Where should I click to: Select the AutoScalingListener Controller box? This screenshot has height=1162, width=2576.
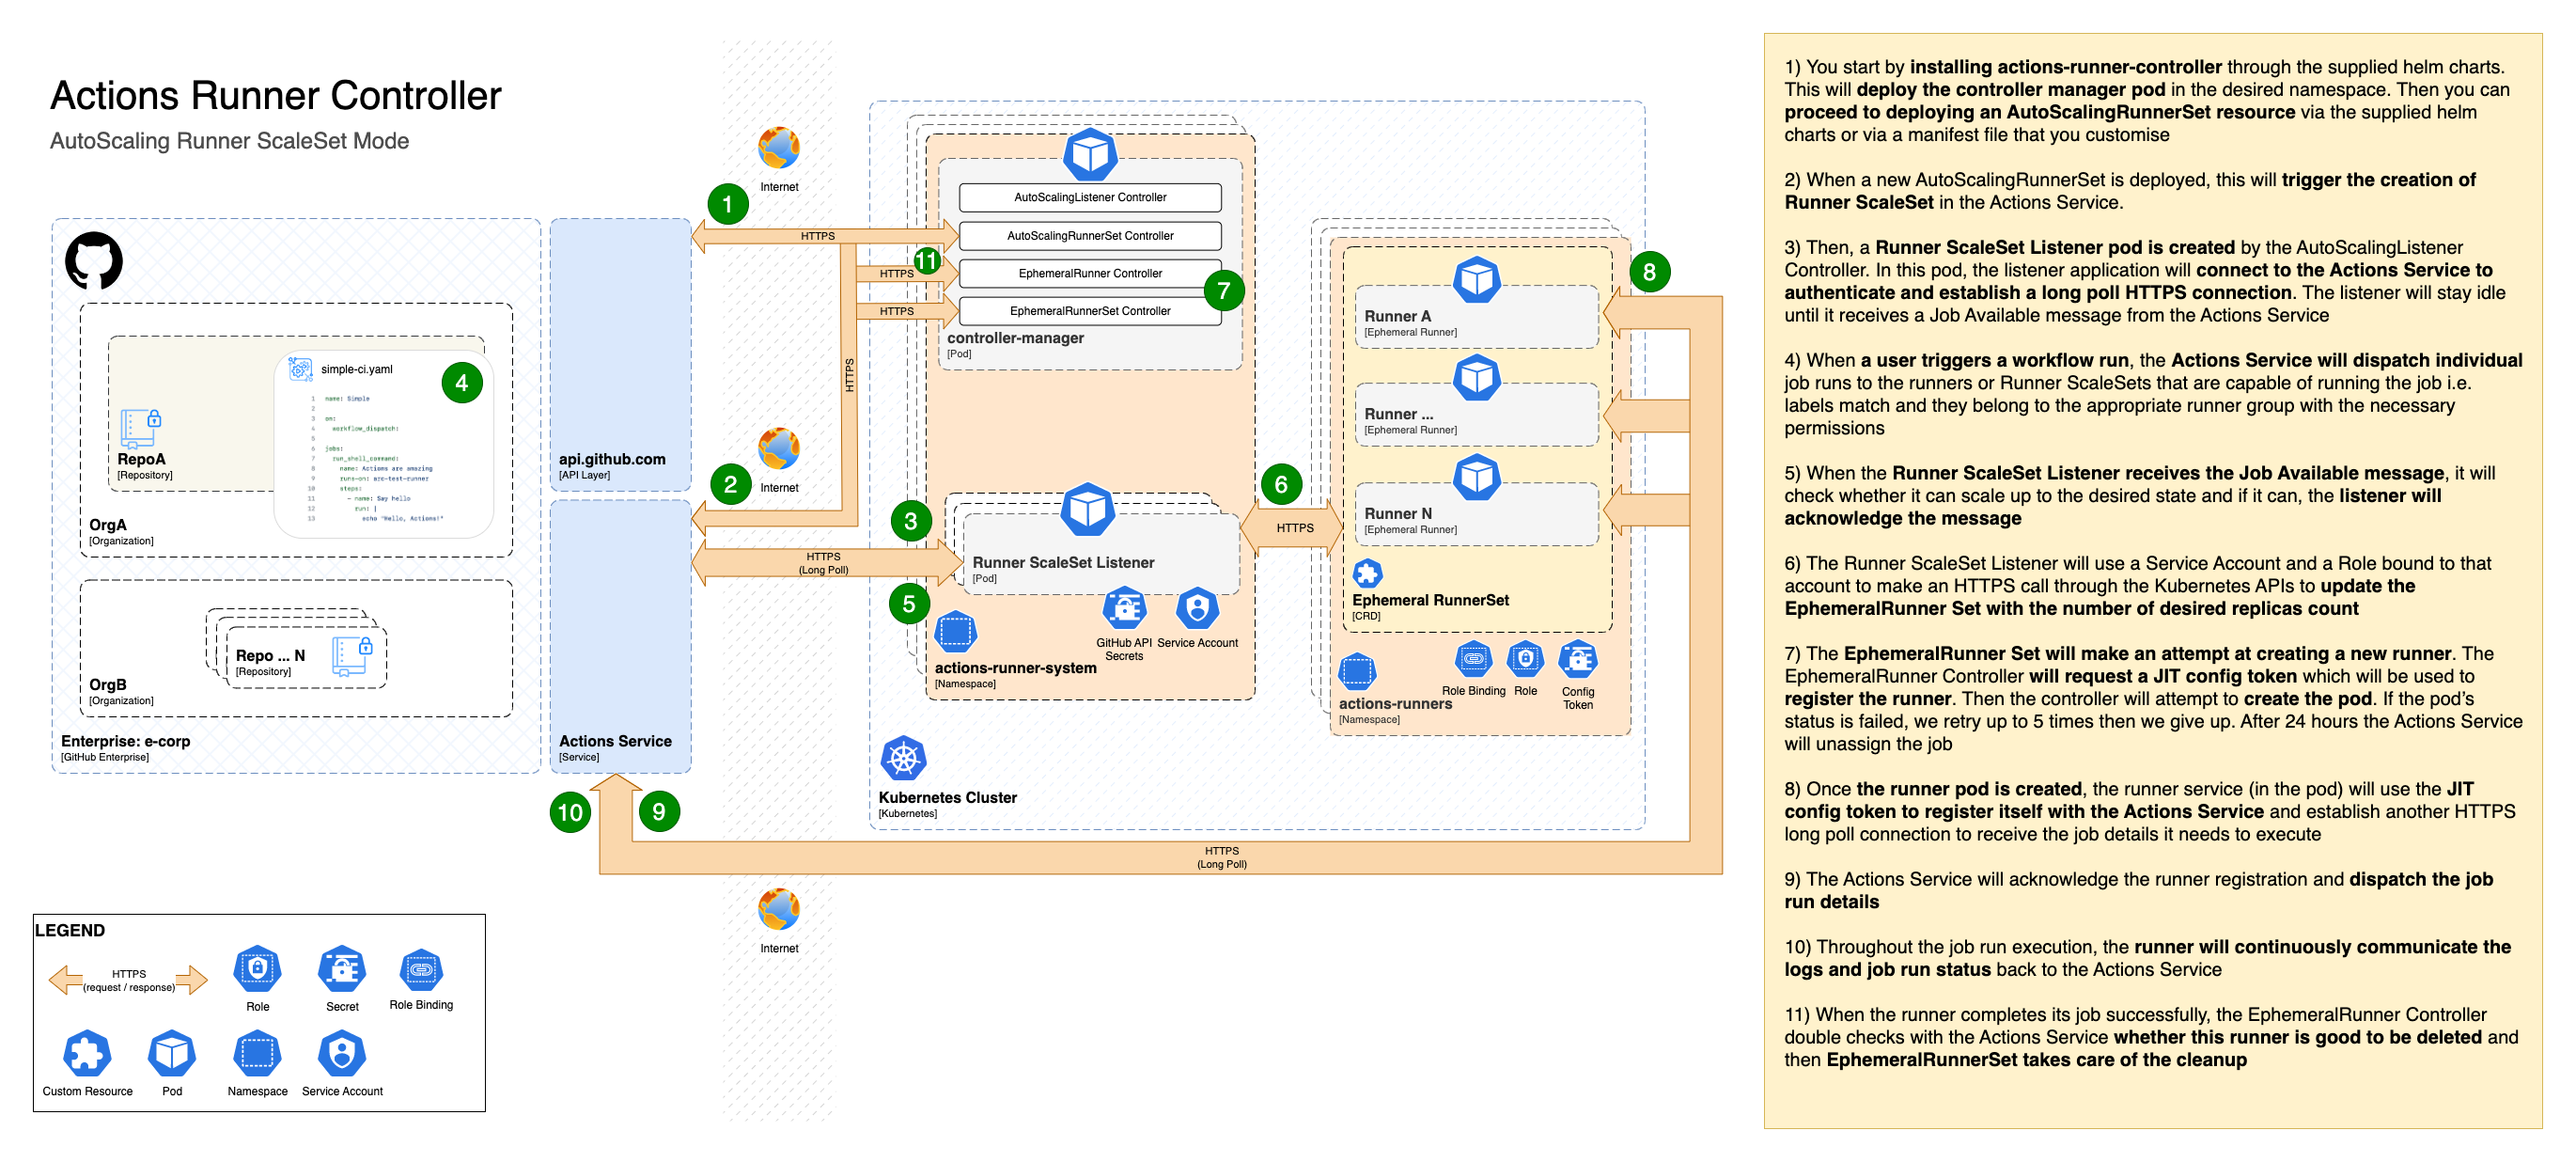coord(1090,198)
